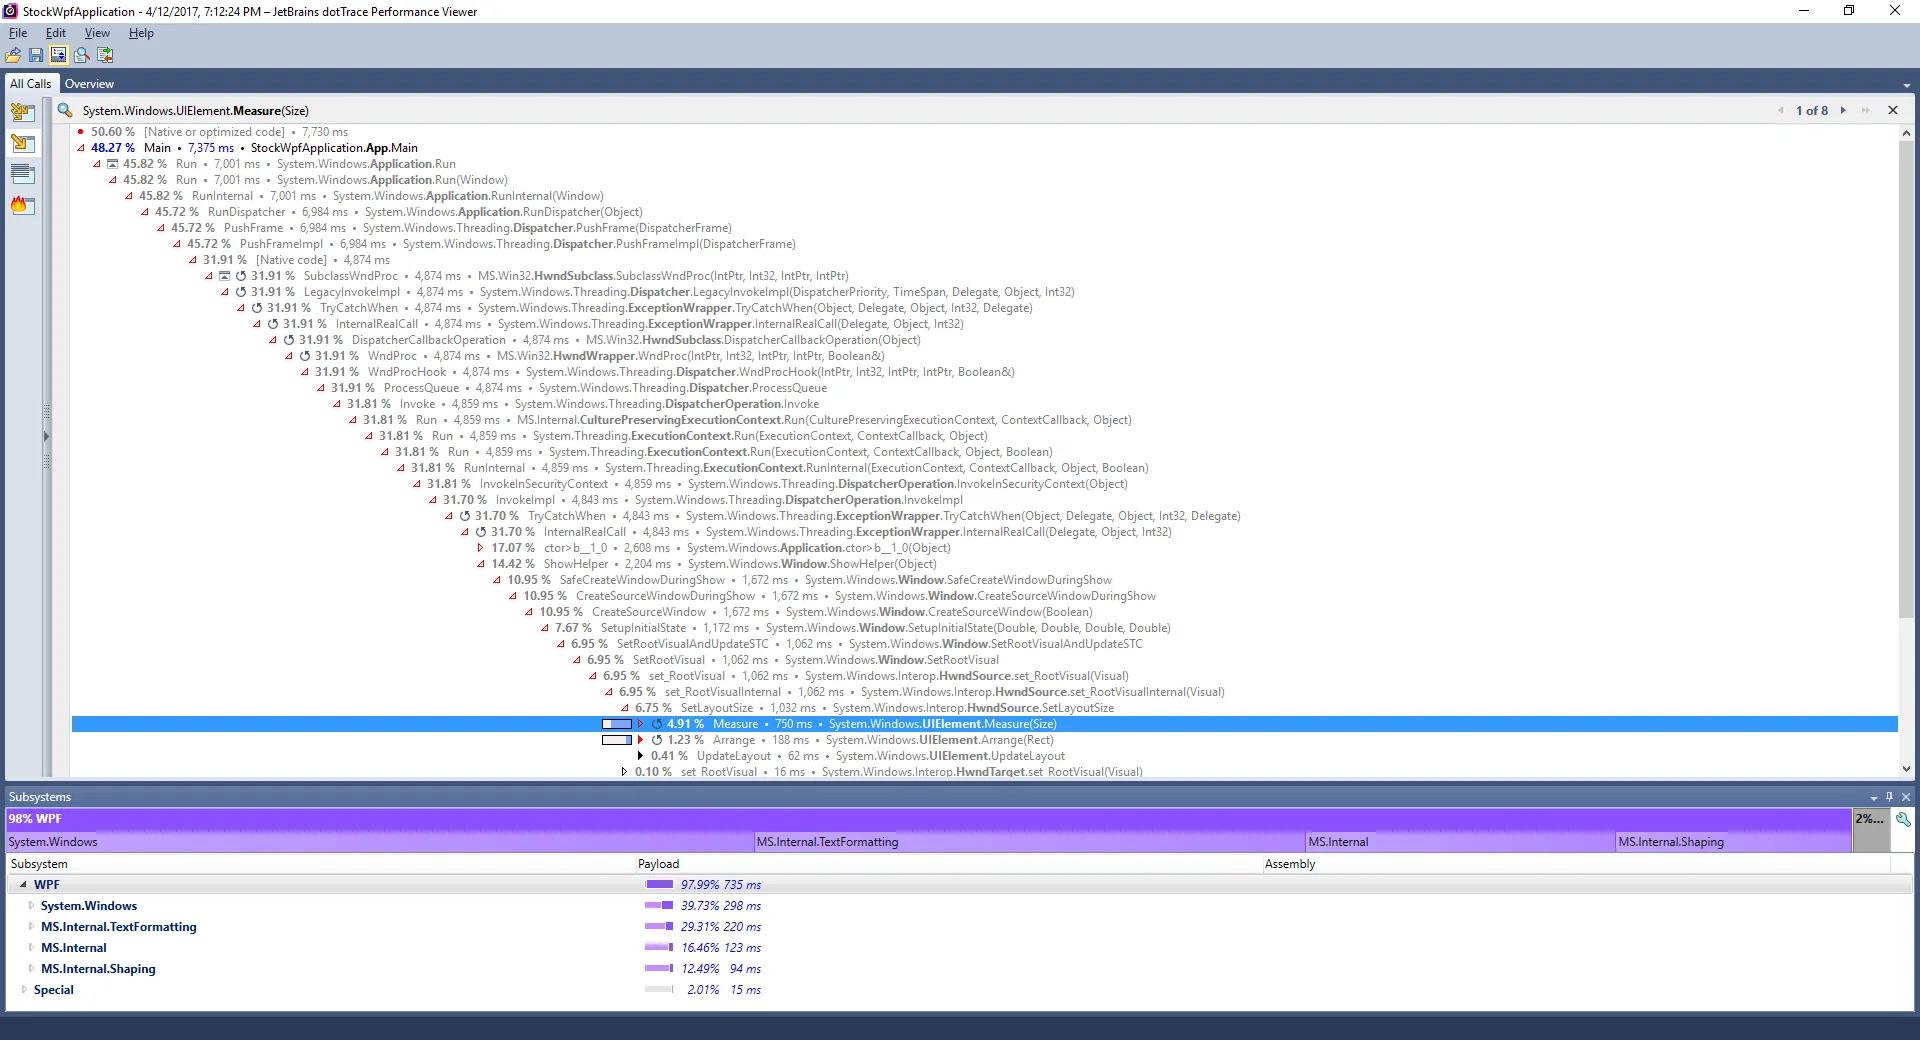This screenshot has height=1040, width=1920.
Task: Collapse the 48.27% Main node
Action: tap(81, 148)
